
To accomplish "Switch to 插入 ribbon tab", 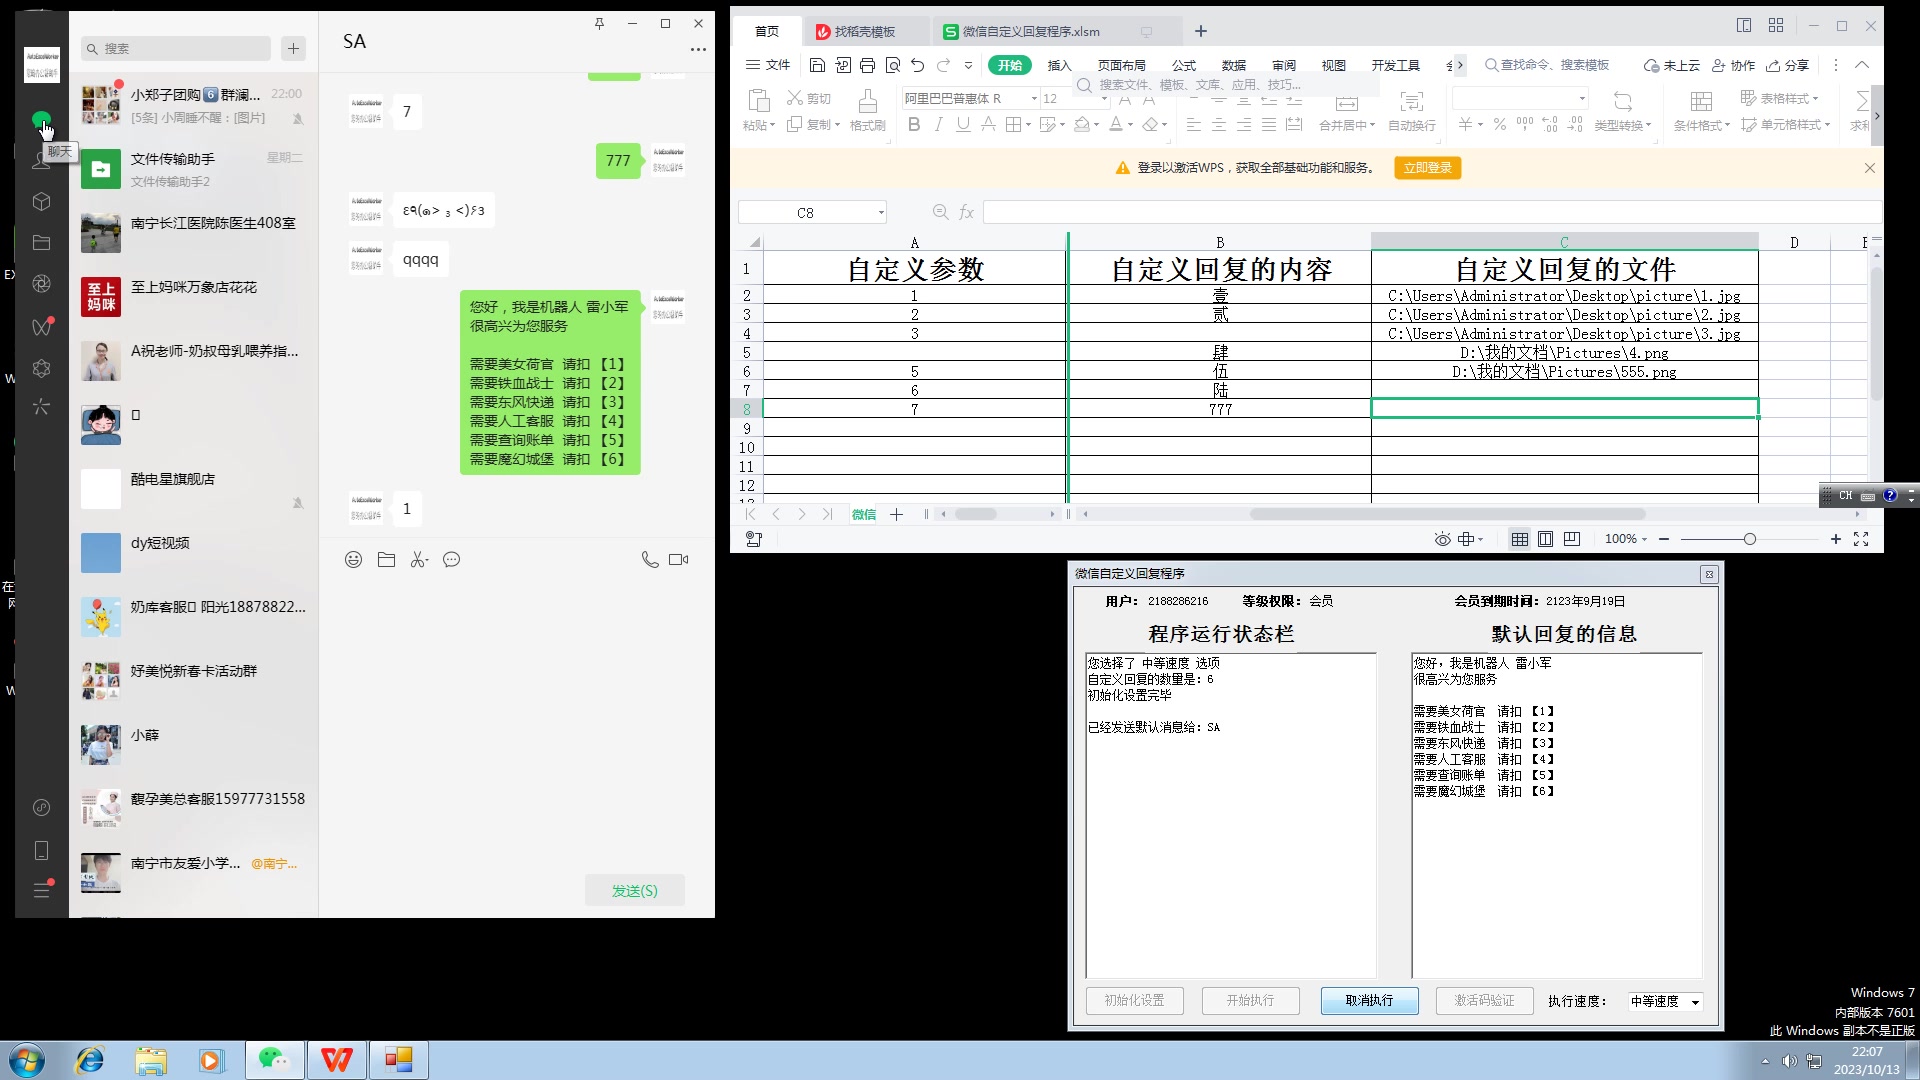I will pyautogui.click(x=1059, y=65).
